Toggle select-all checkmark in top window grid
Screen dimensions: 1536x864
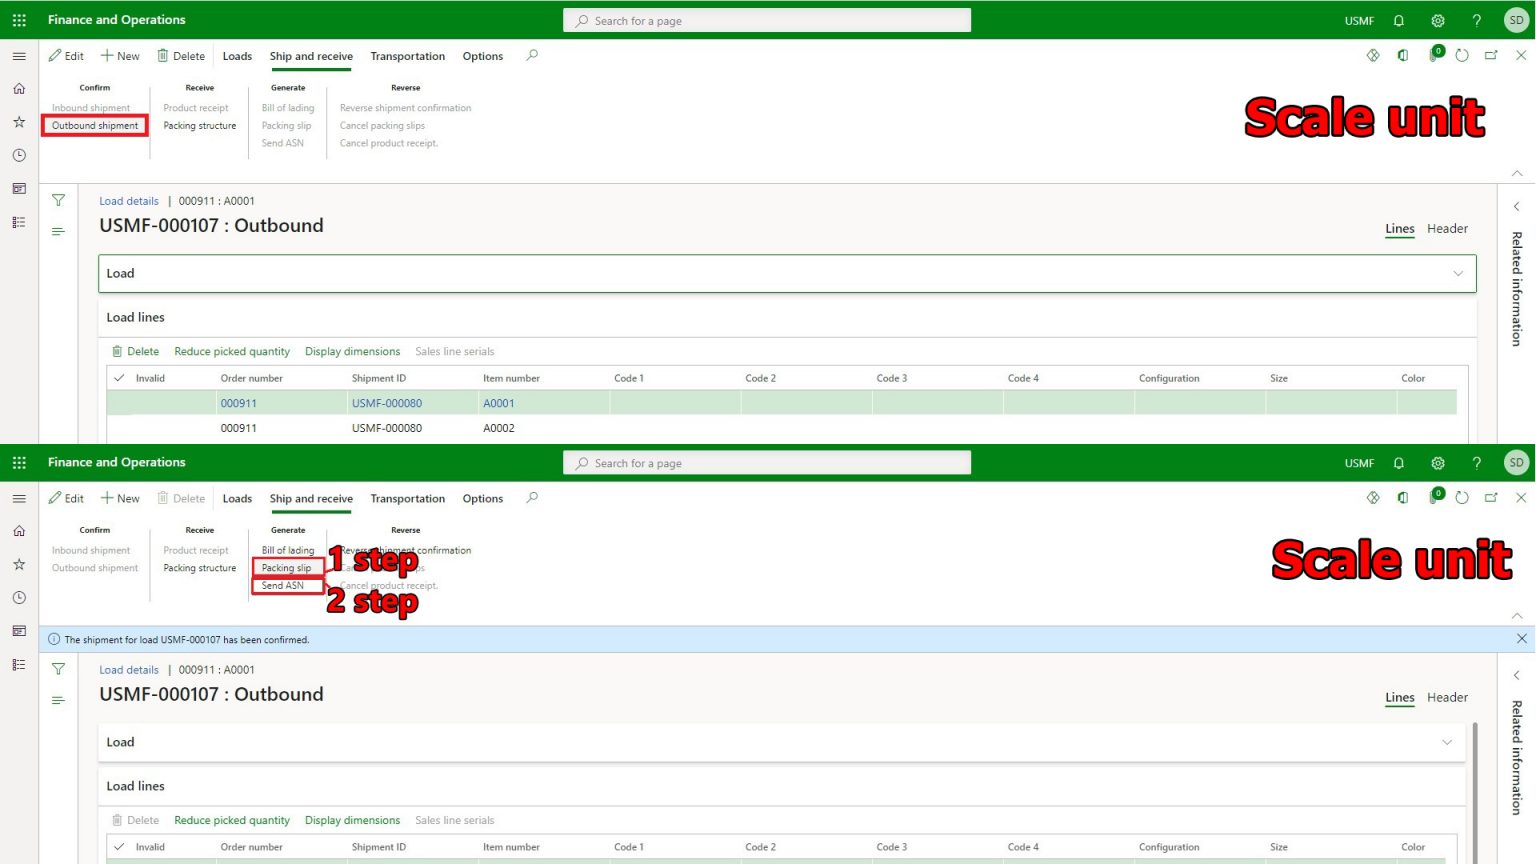point(119,378)
